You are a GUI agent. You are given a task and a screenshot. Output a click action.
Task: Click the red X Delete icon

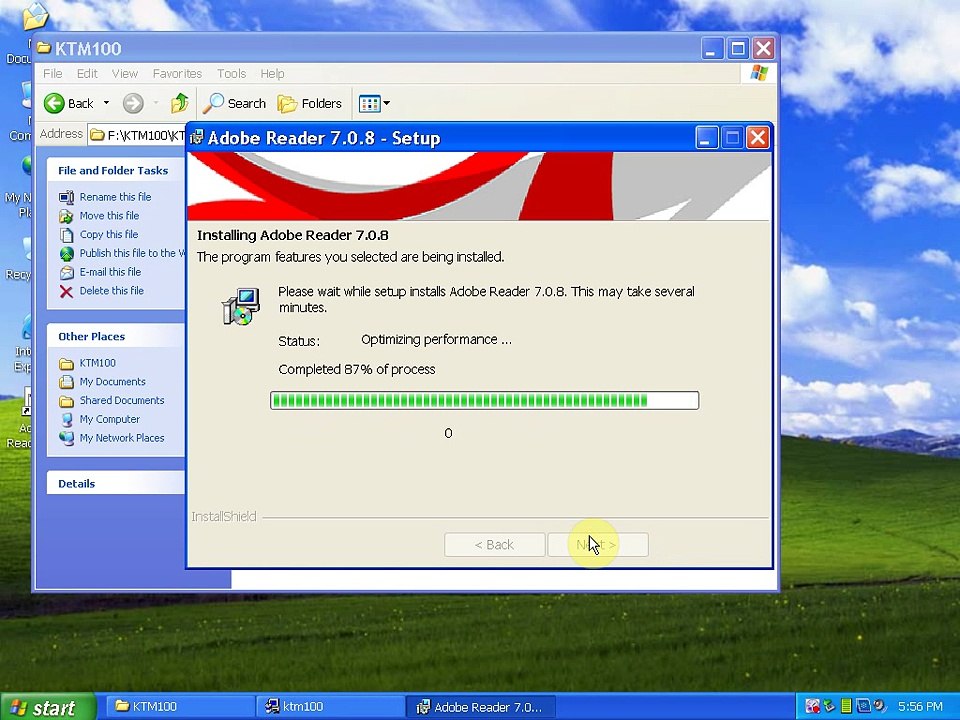click(x=66, y=291)
